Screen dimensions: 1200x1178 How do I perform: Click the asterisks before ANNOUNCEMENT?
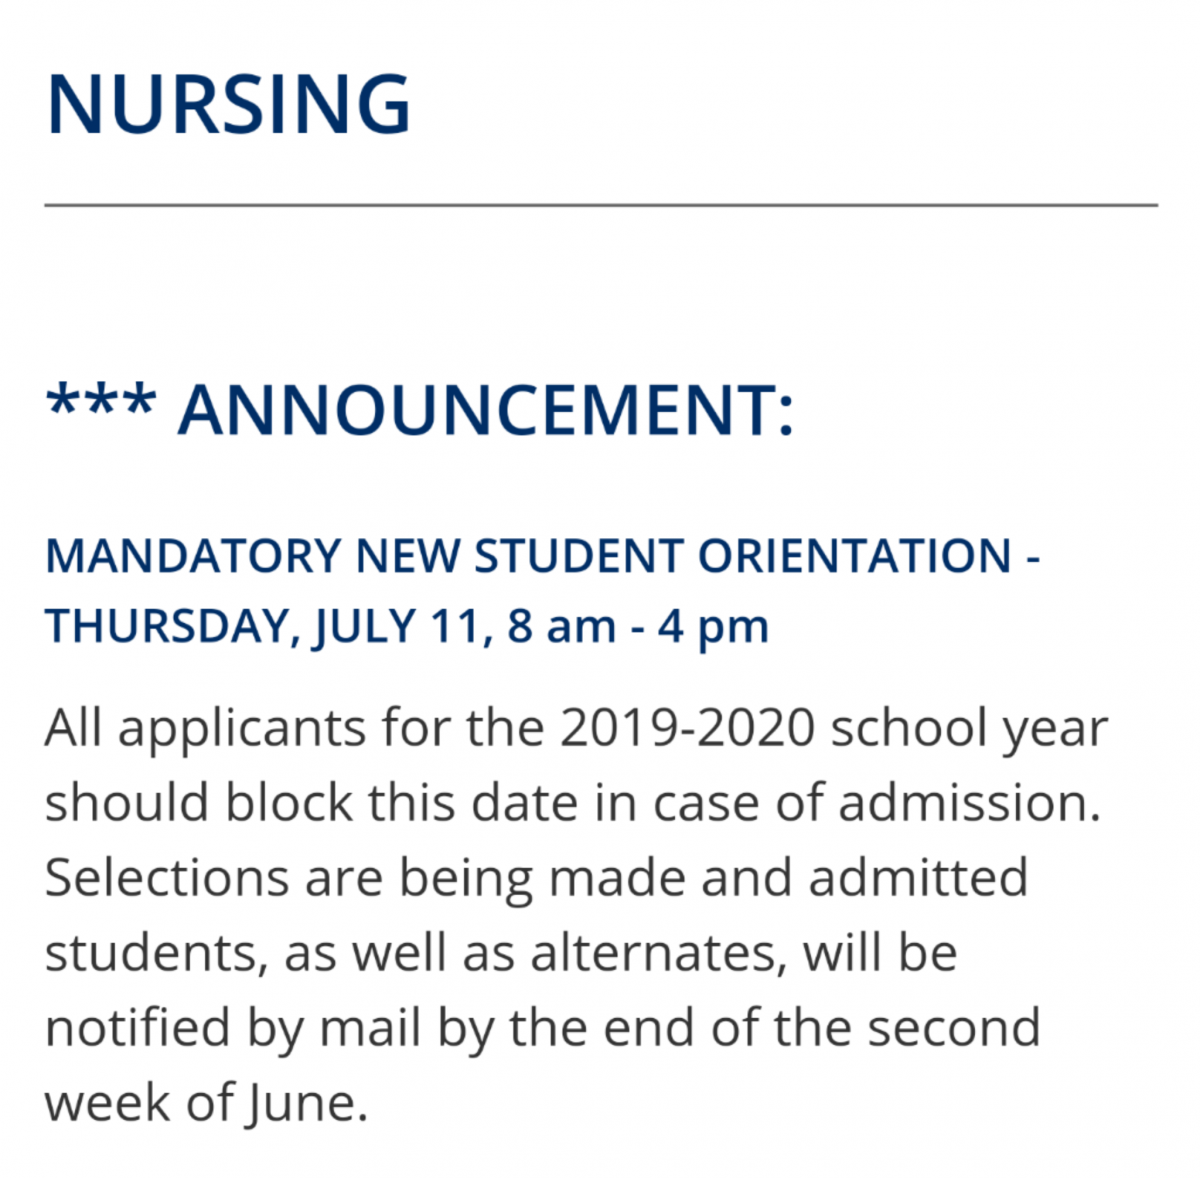click(x=101, y=399)
